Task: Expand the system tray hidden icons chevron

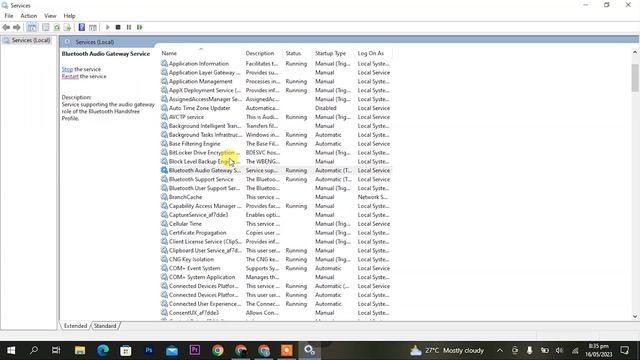Action: point(500,350)
